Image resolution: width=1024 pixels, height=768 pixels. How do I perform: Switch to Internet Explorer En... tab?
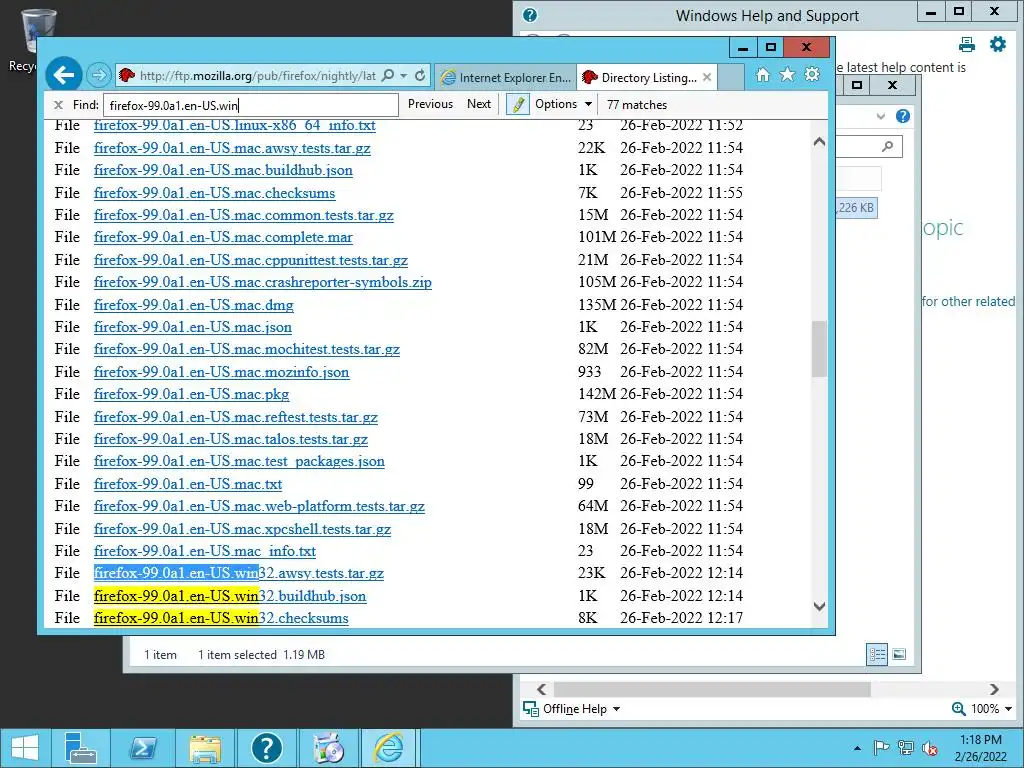coord(505,77)
